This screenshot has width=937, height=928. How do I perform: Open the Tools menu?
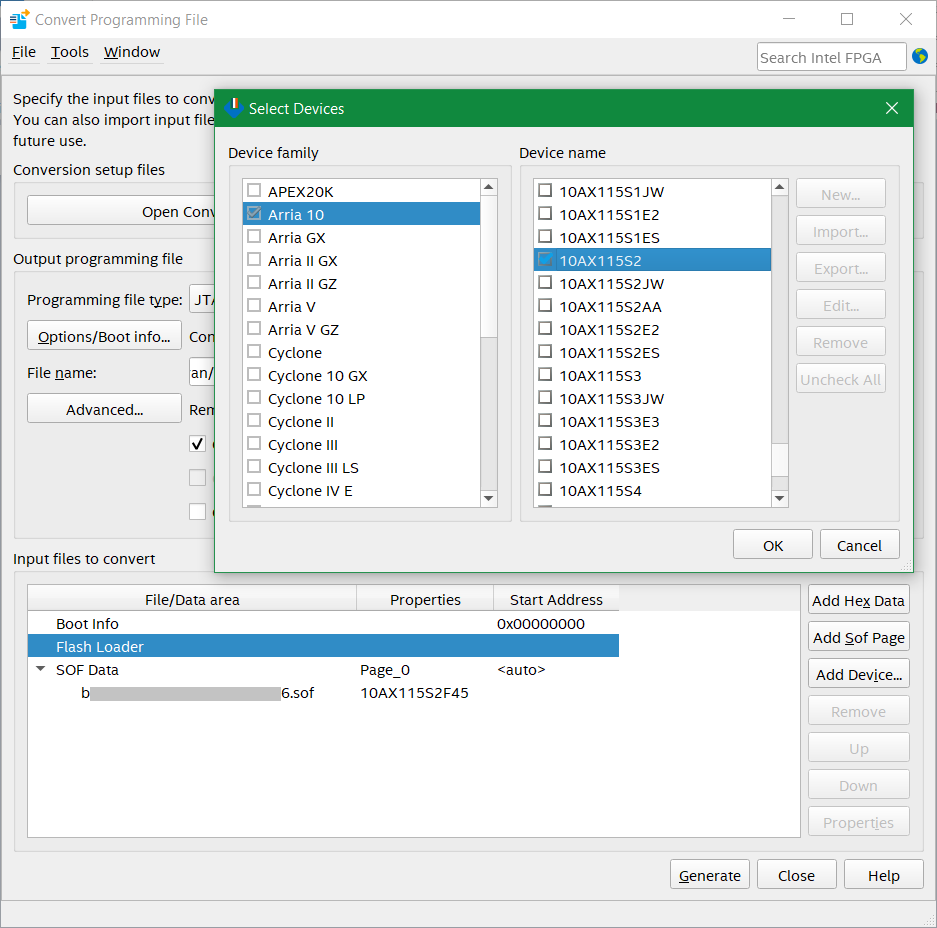[70, 52]
